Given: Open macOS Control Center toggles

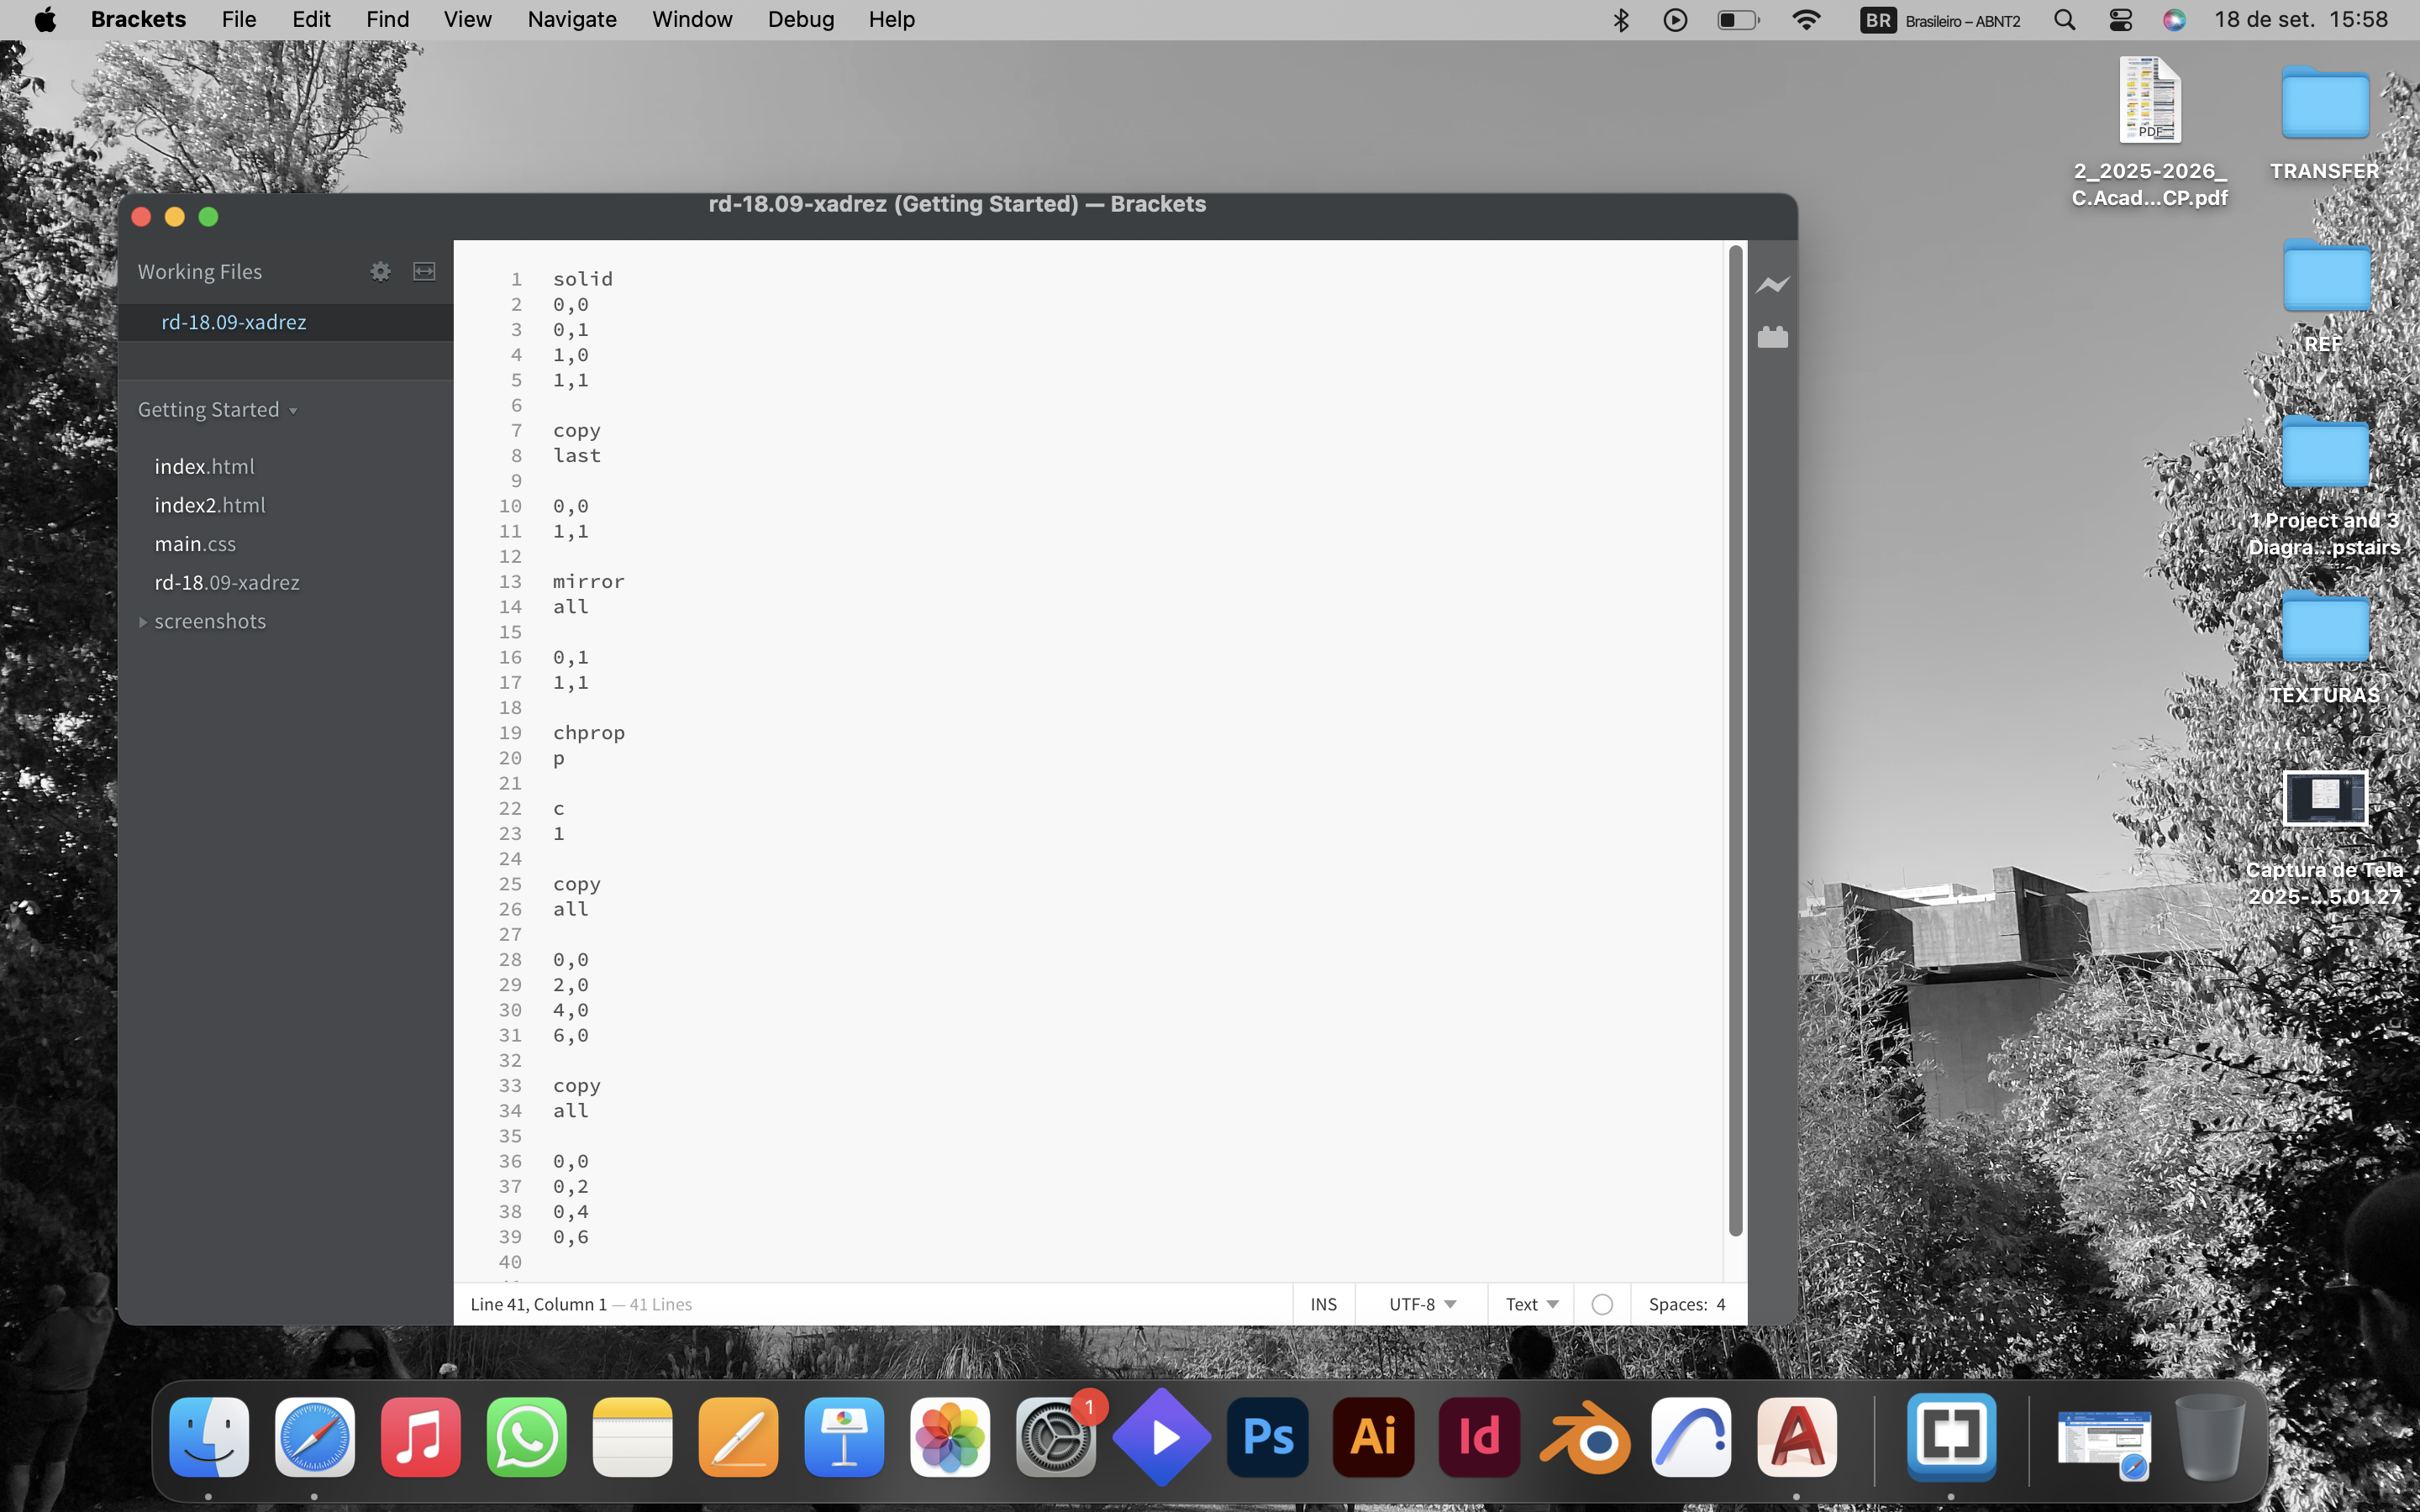Looking at the screenshot, I should [2120, 20].
